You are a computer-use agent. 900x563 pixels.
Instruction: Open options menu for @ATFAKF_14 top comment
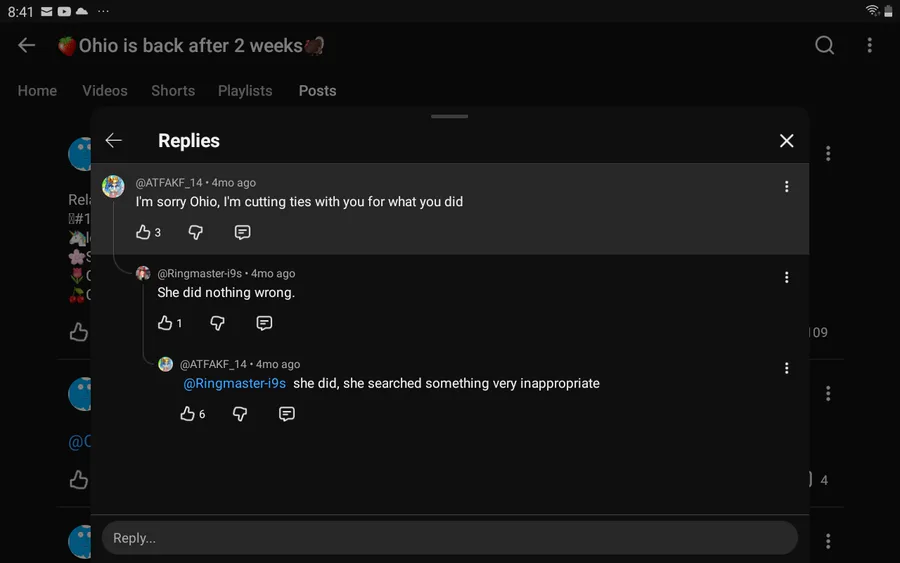tap(786, 187)
